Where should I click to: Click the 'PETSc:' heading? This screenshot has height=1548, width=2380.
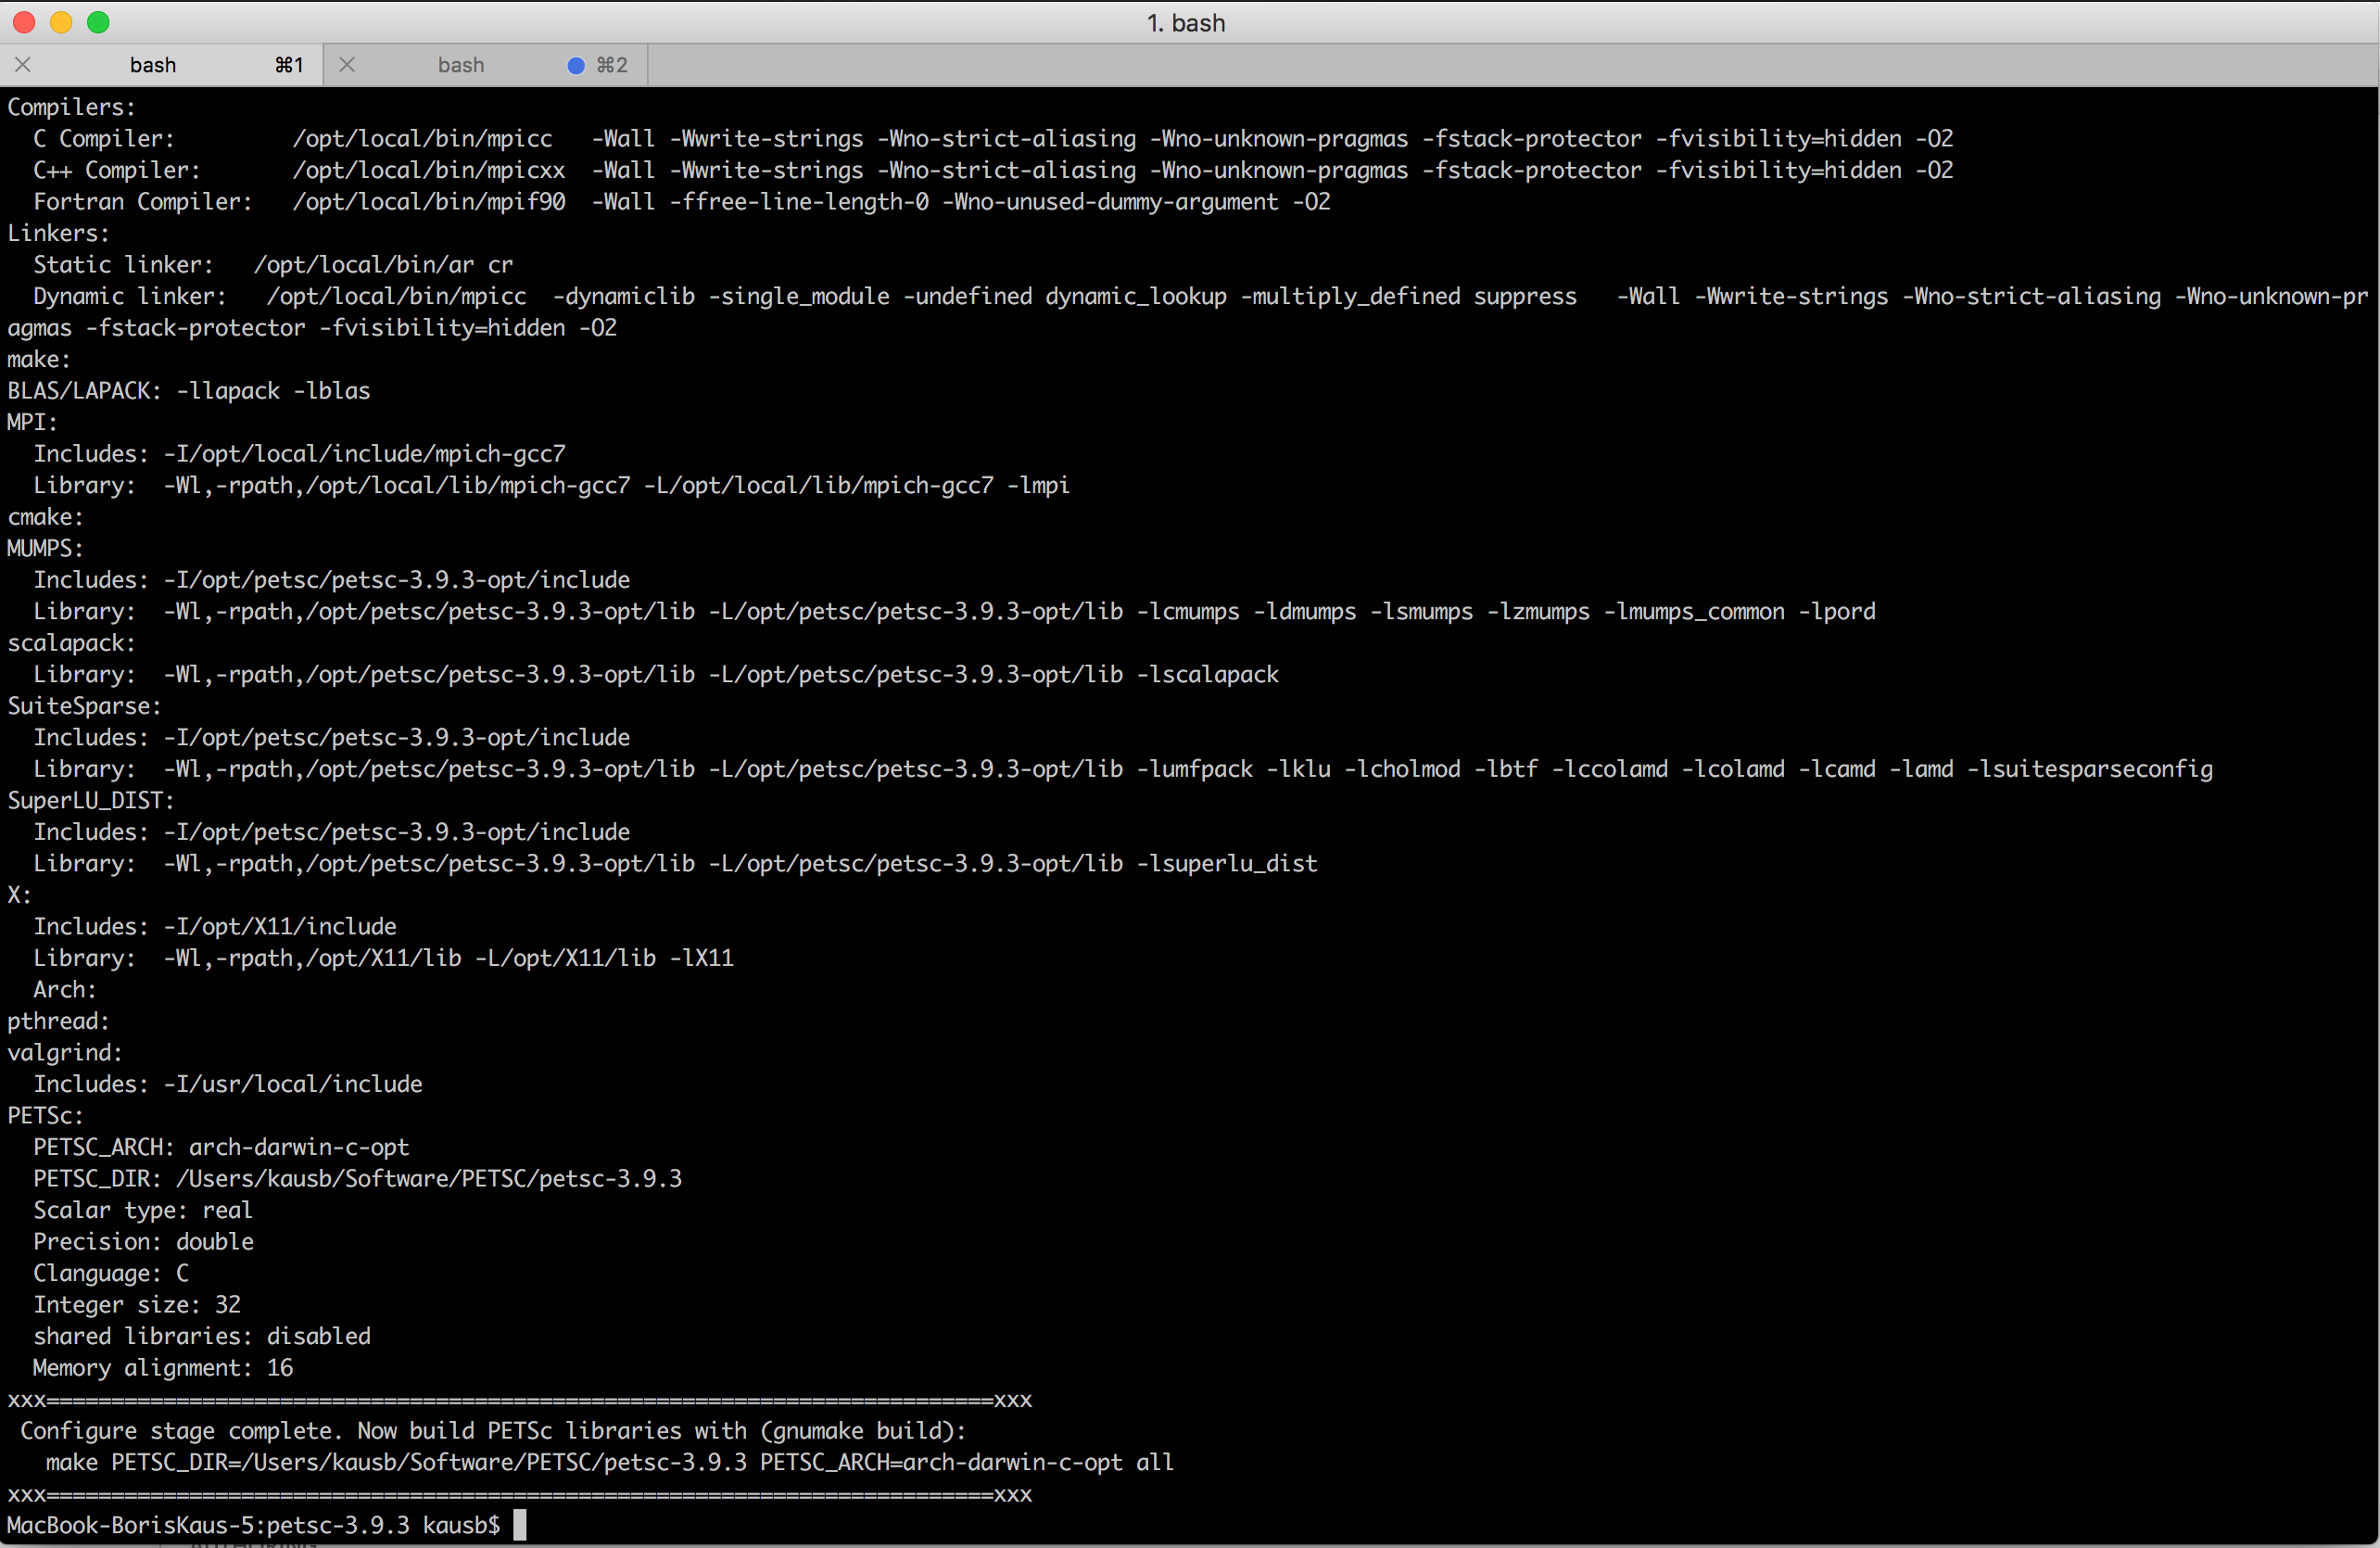(x=45, y=1115)
